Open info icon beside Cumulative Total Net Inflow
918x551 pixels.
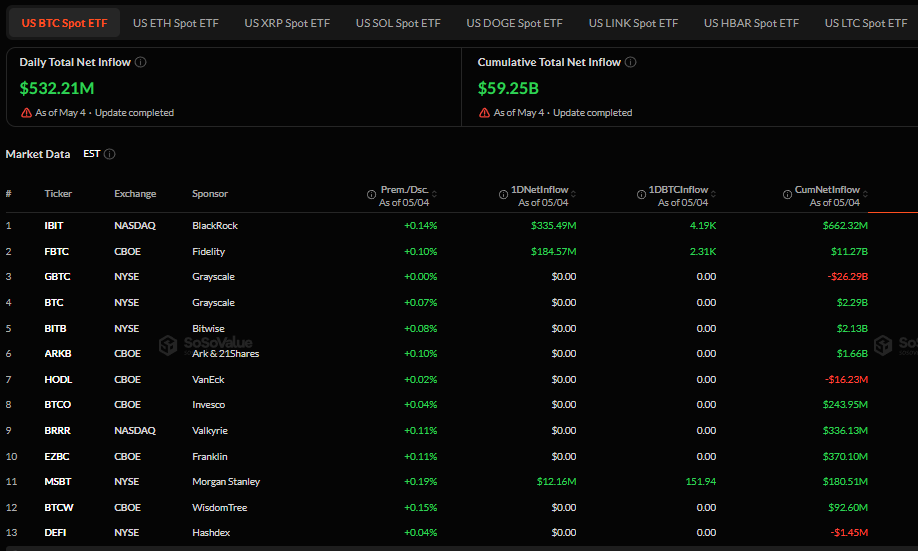click(x=631, y=62)
